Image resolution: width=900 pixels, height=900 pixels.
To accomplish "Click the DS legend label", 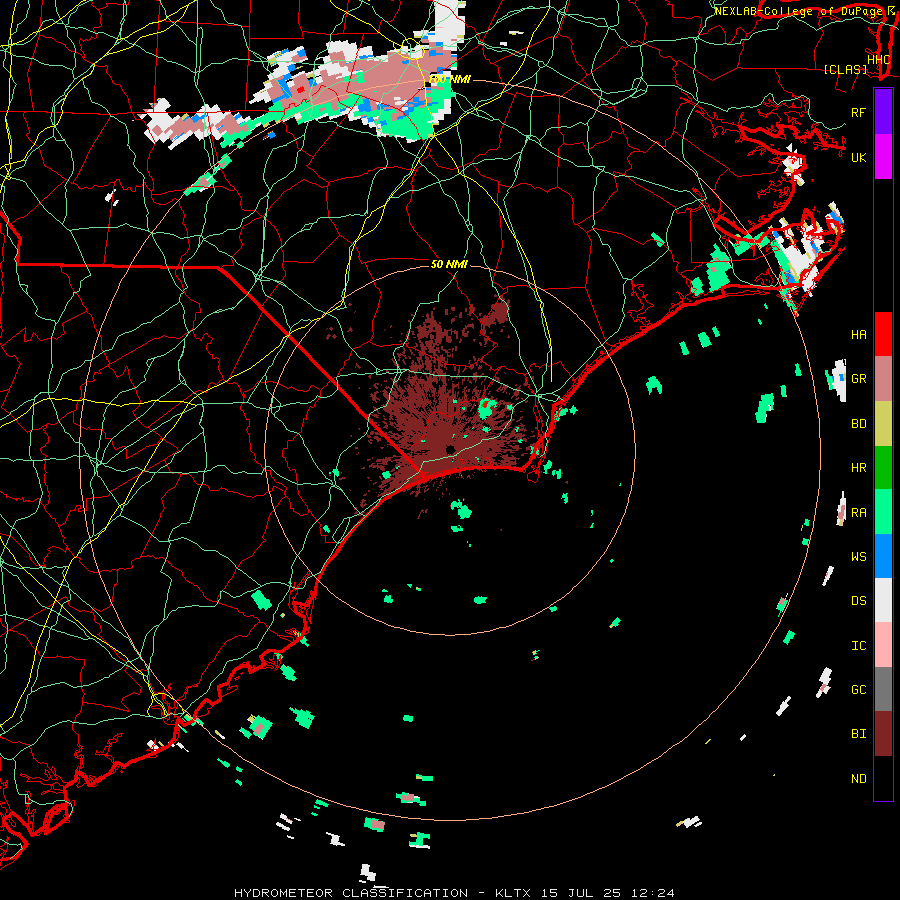I will coord(858,601).
